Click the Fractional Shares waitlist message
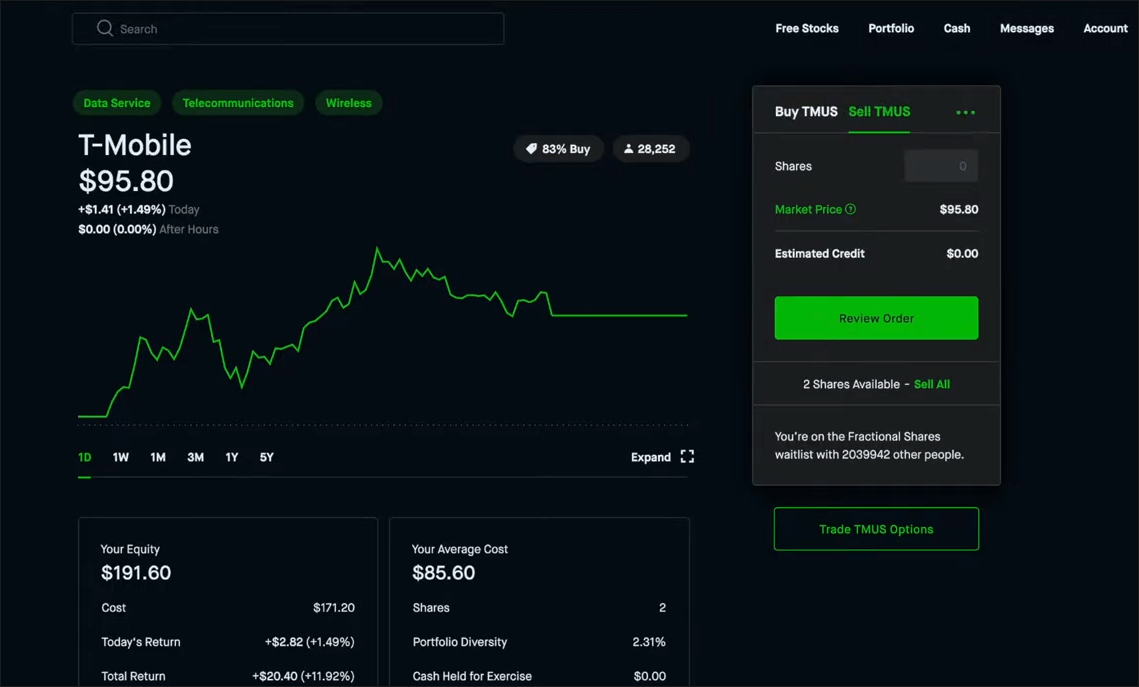1139x687 pixels. point(869,446)
